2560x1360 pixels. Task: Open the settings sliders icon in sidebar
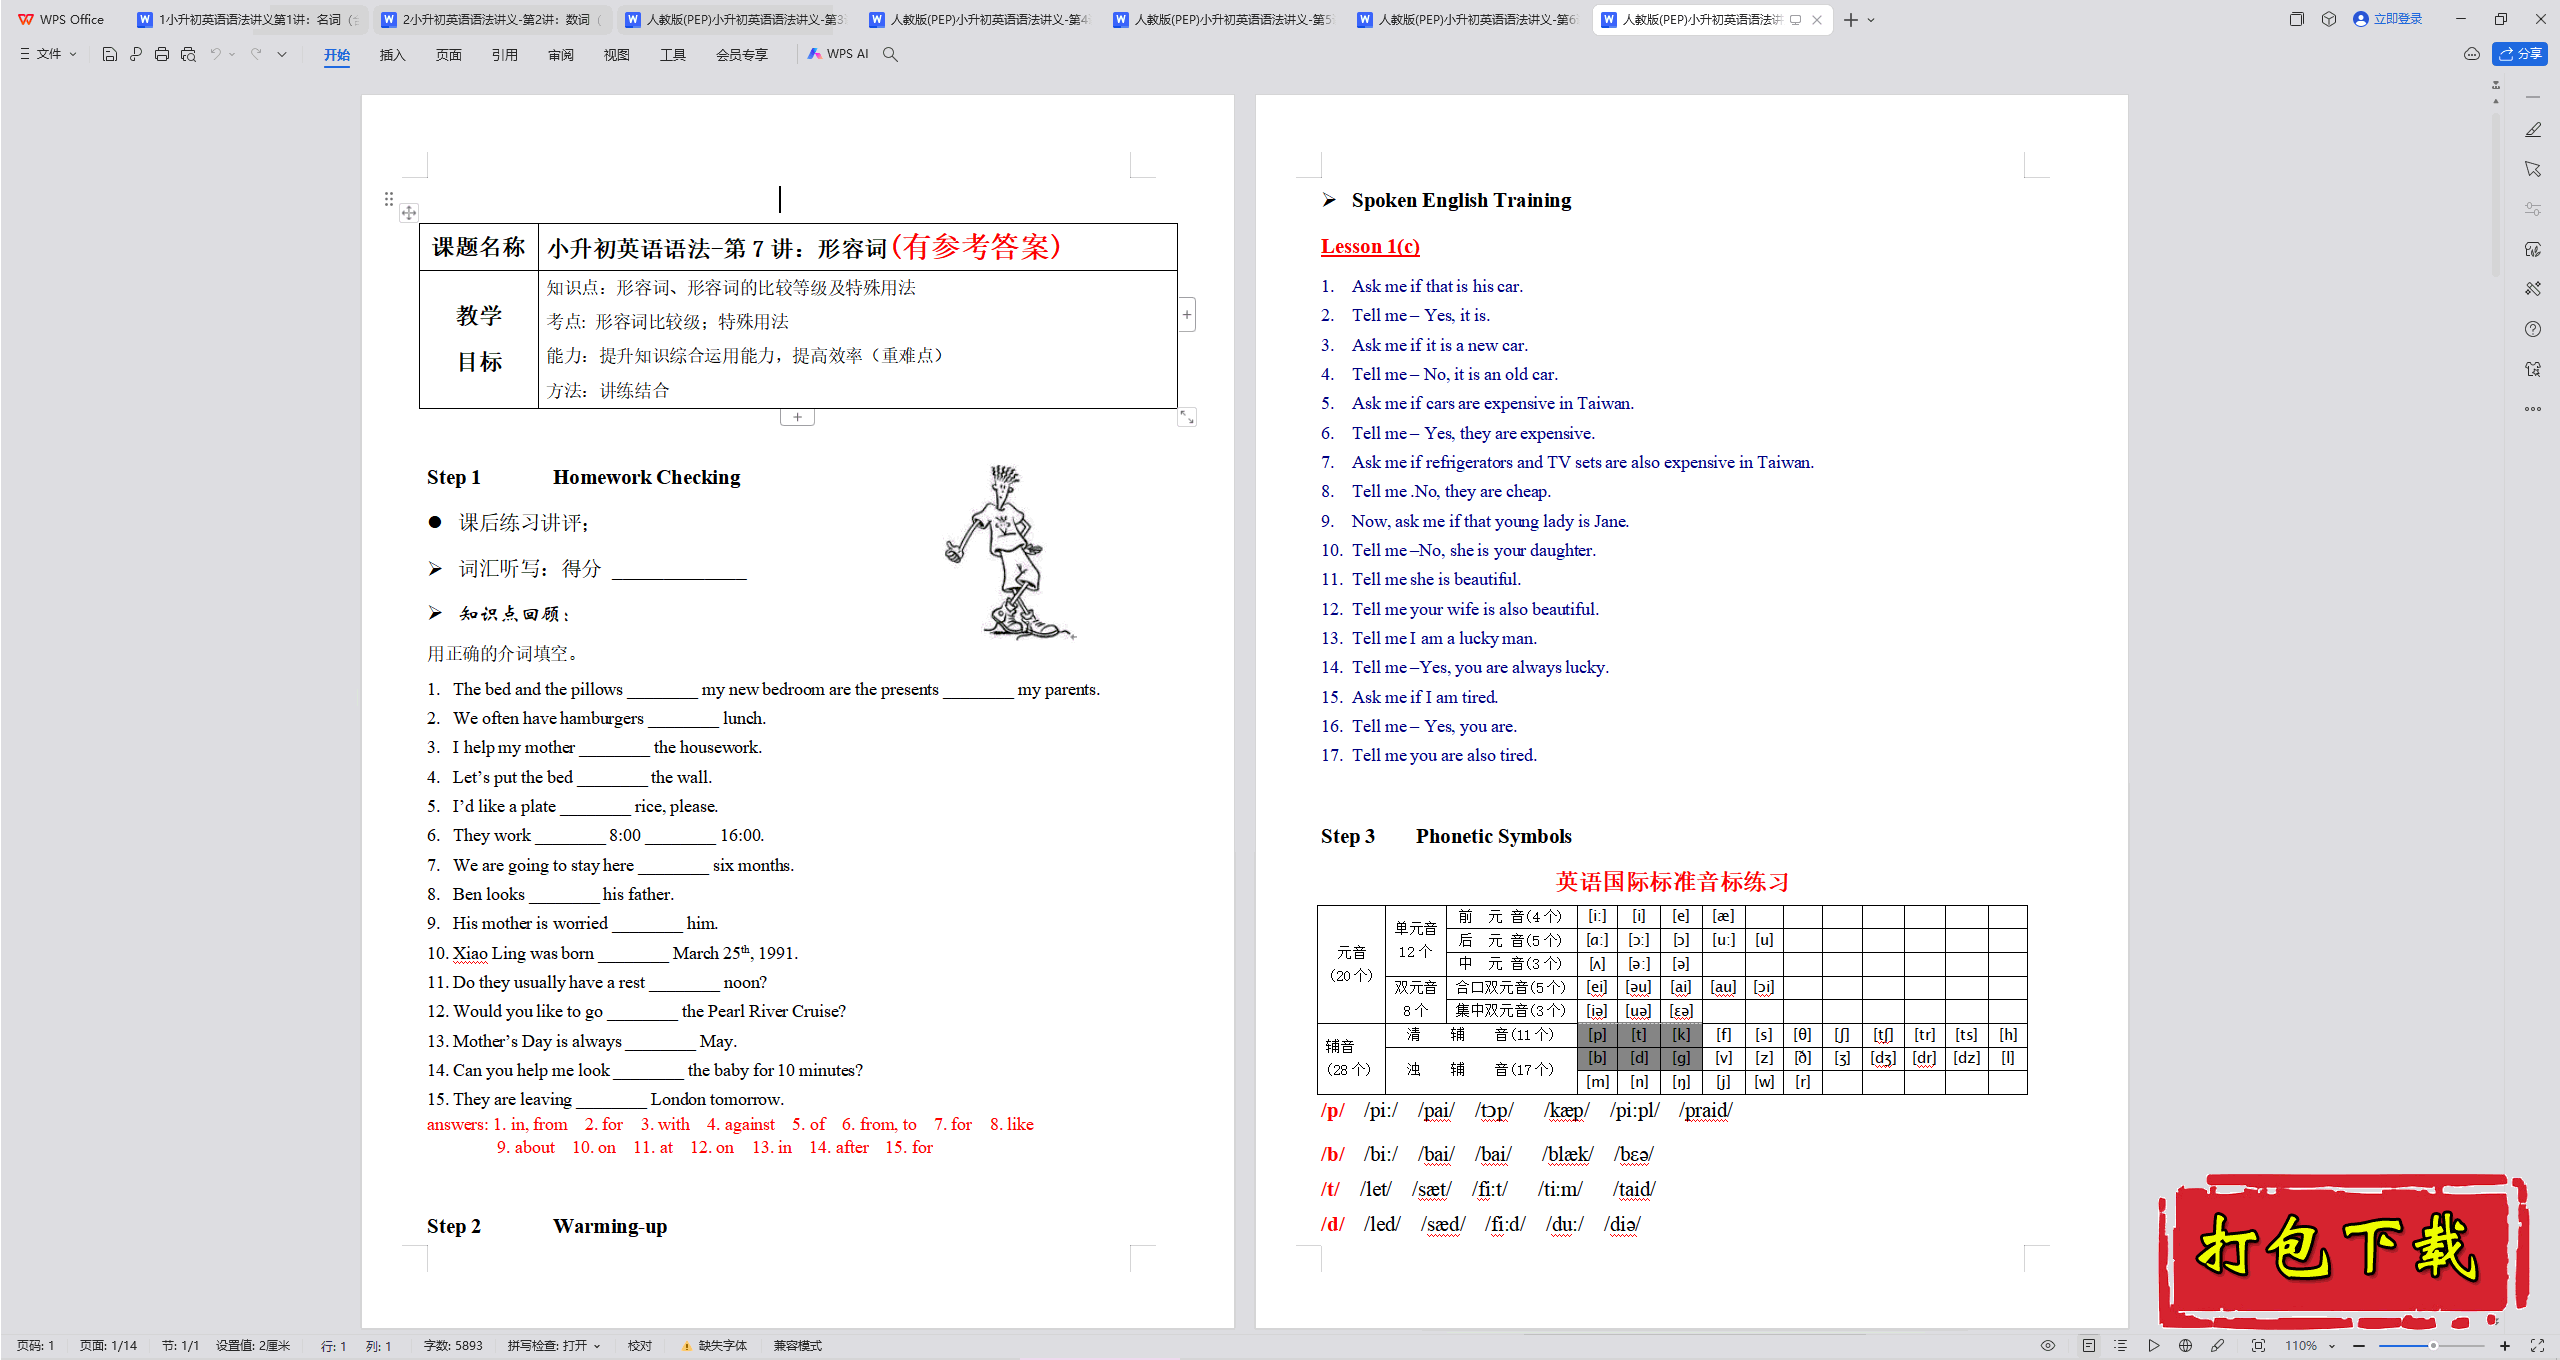pyautogui.click(x=2533, y=209)
